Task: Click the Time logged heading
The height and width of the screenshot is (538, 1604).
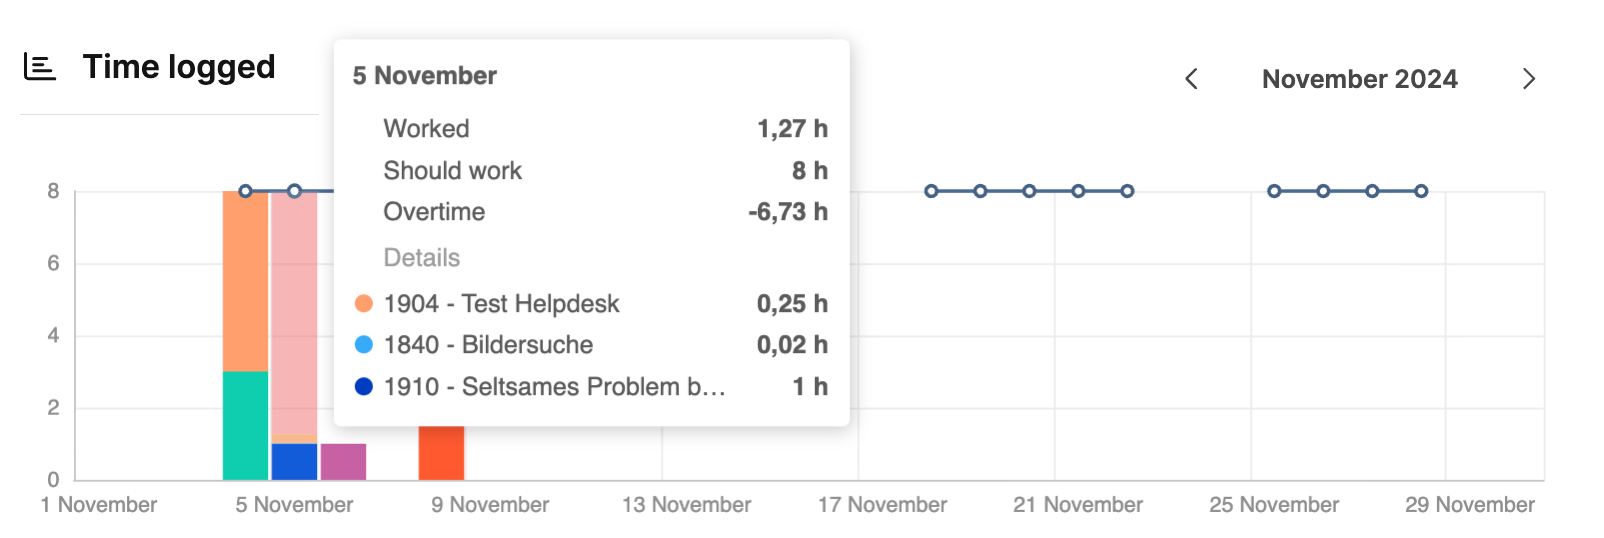Action: [x=179, y=67]
